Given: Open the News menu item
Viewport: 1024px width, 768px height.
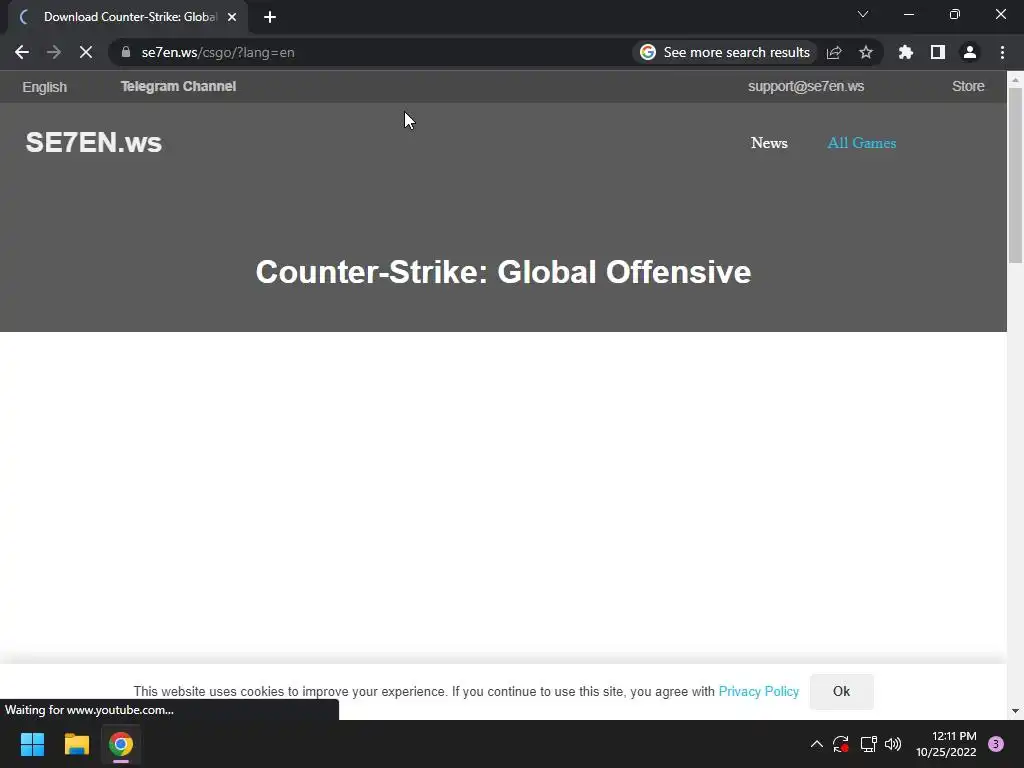Looking at the screenshot, I should (x=769, y=143).
